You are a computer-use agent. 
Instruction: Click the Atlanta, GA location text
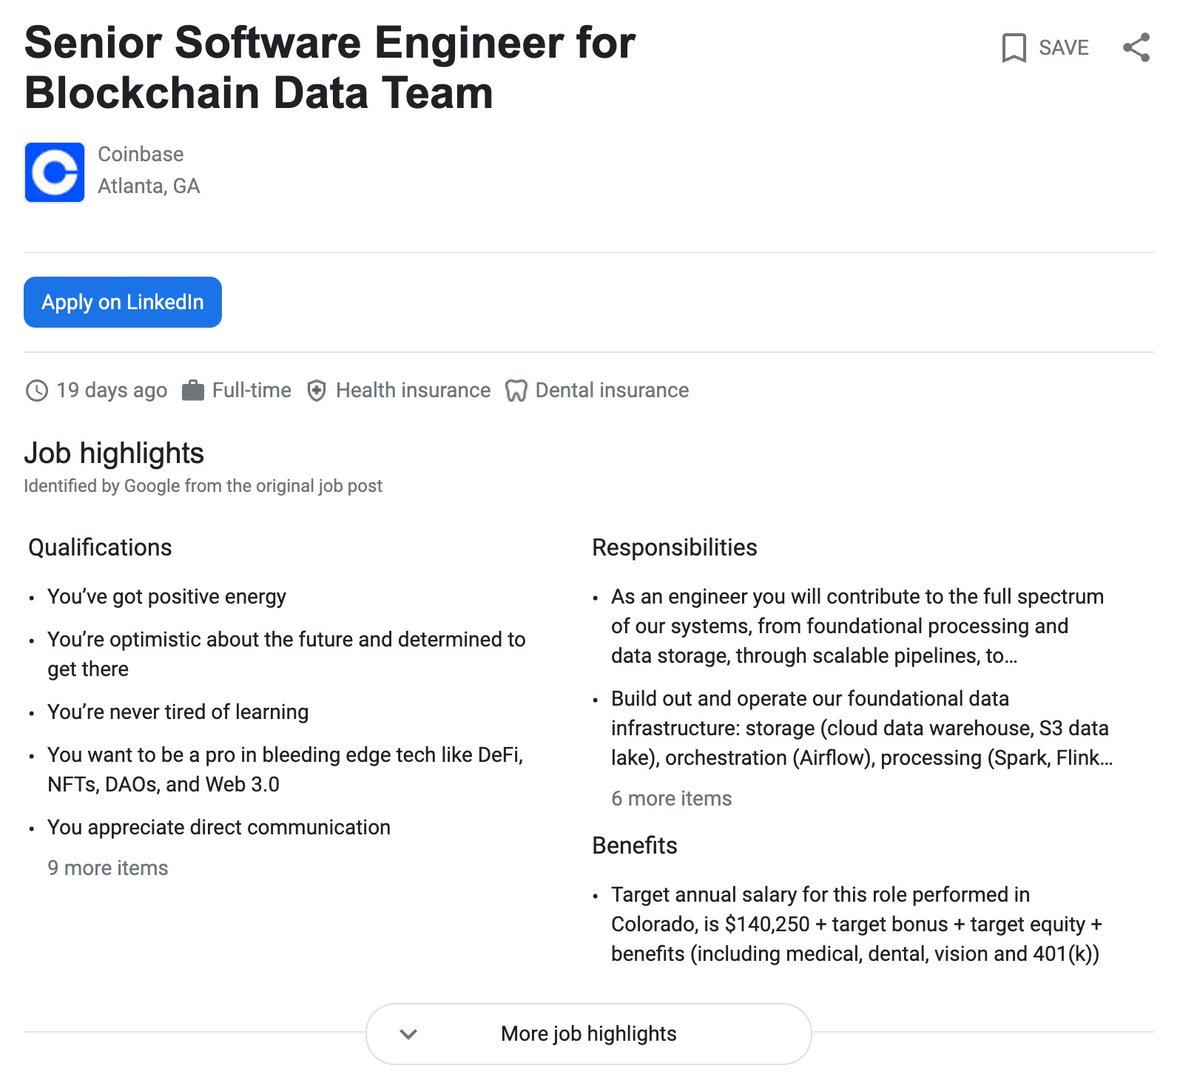click(149, 186)
